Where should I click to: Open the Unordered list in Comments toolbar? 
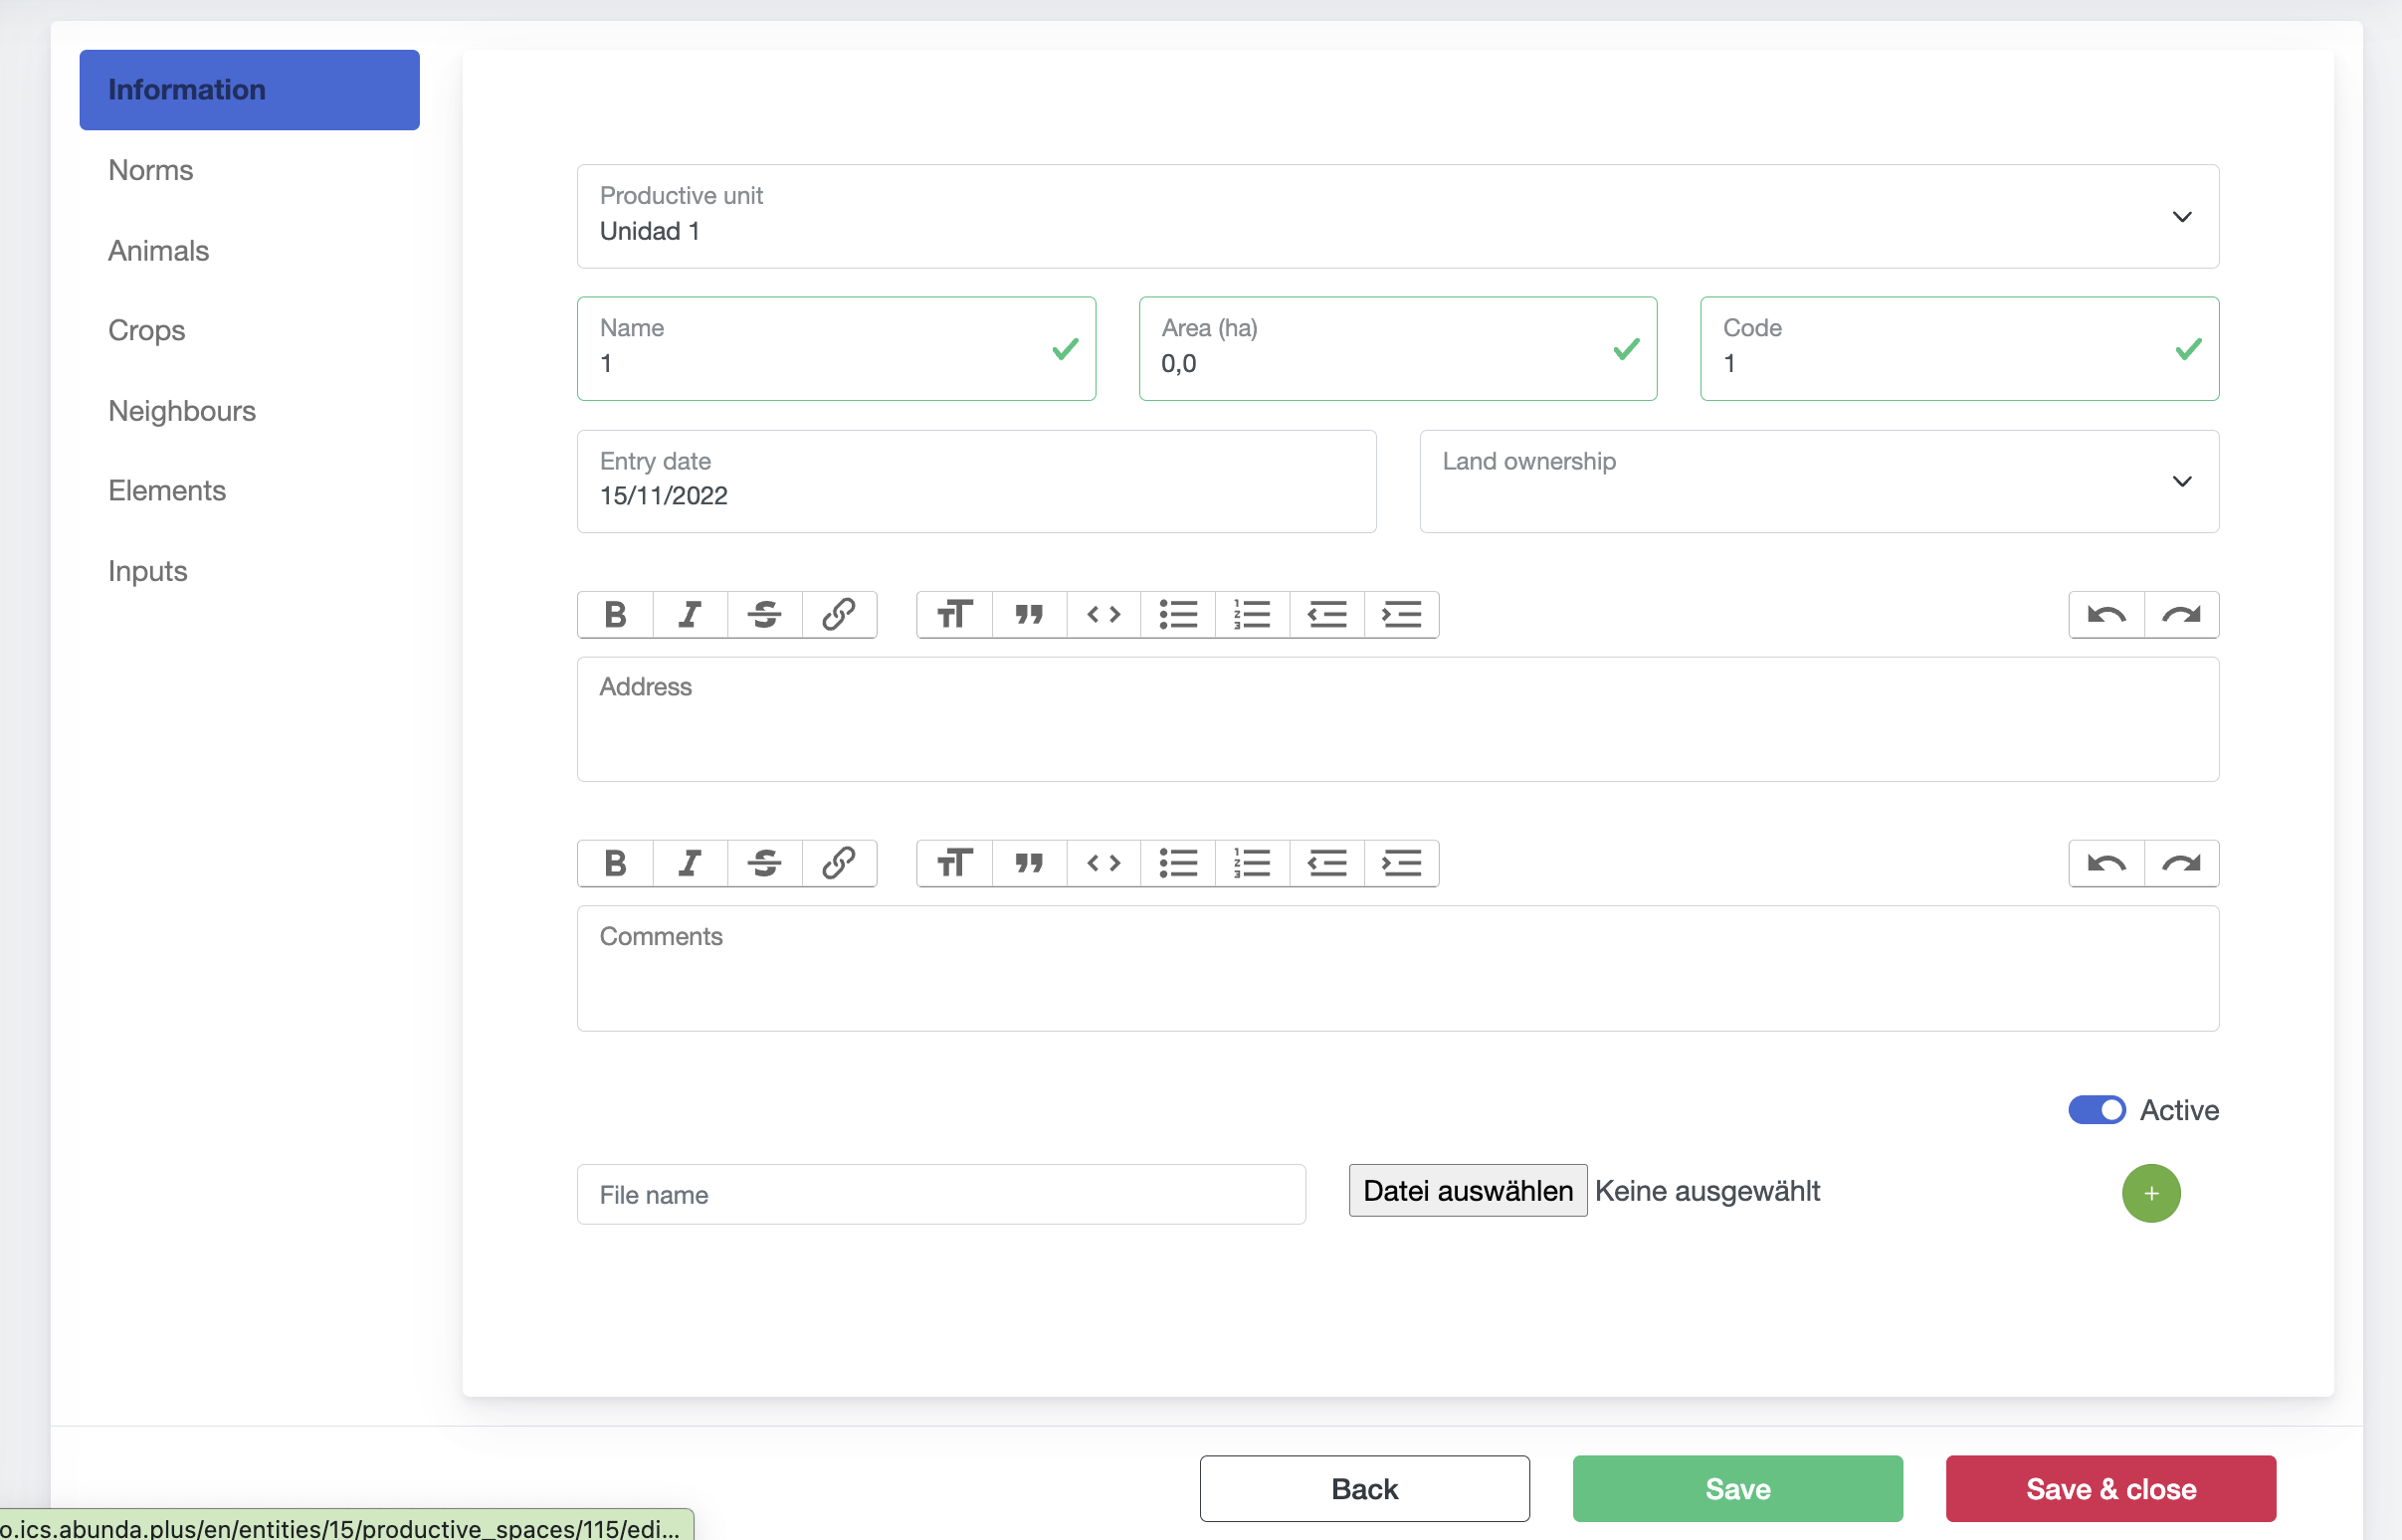tap(1176, 861)
